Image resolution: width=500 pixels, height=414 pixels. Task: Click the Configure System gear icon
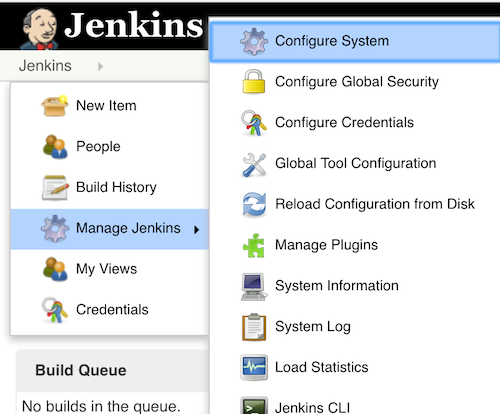254,41
